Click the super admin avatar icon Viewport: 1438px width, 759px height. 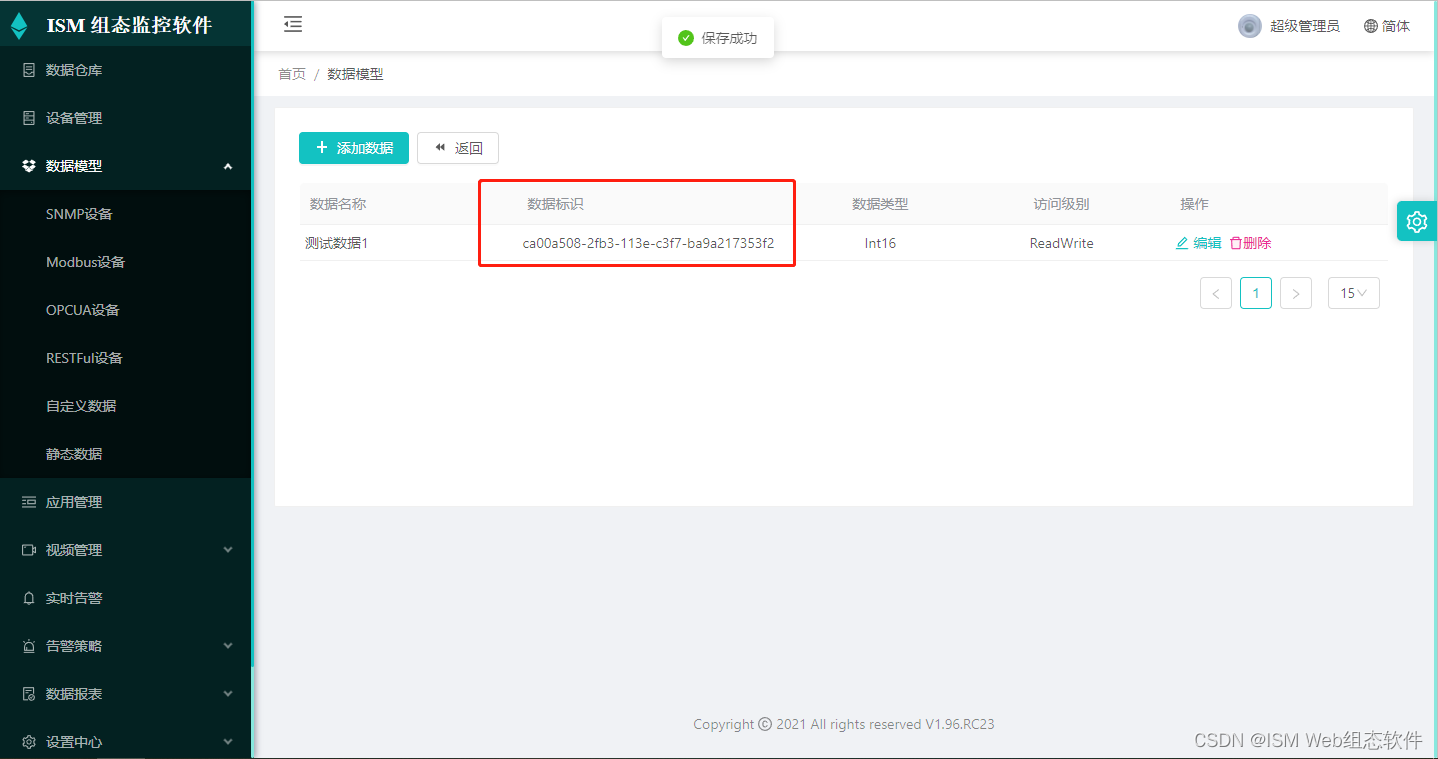click(1249, 26)
